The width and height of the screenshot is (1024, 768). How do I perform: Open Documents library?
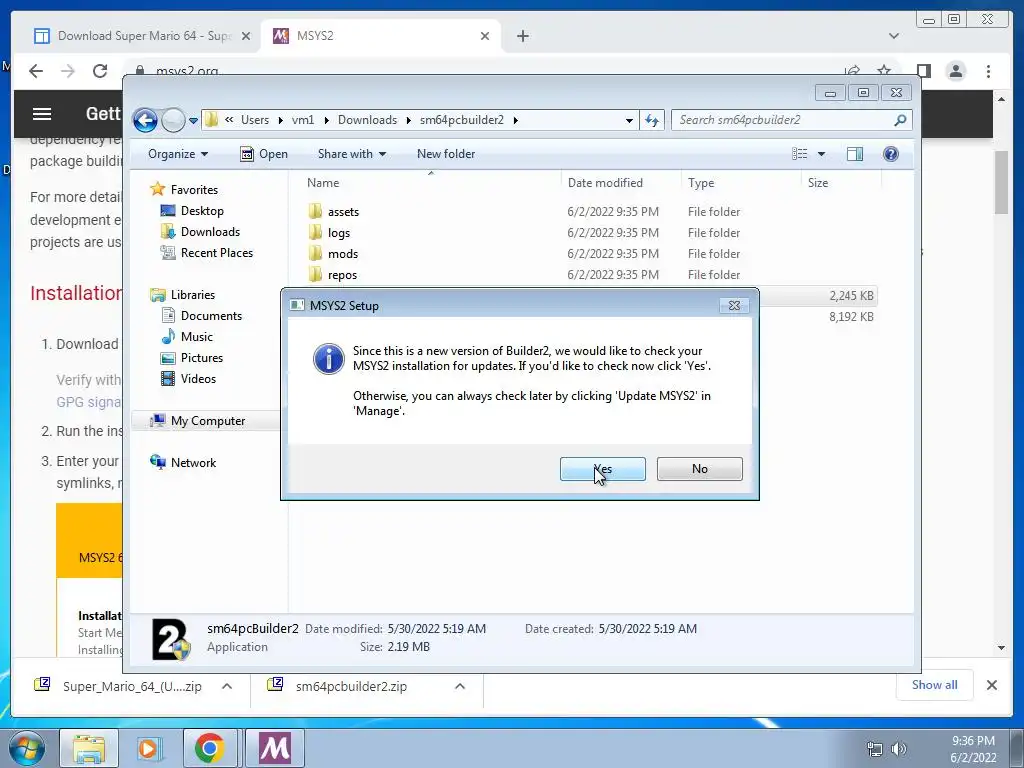pos(211,315)
